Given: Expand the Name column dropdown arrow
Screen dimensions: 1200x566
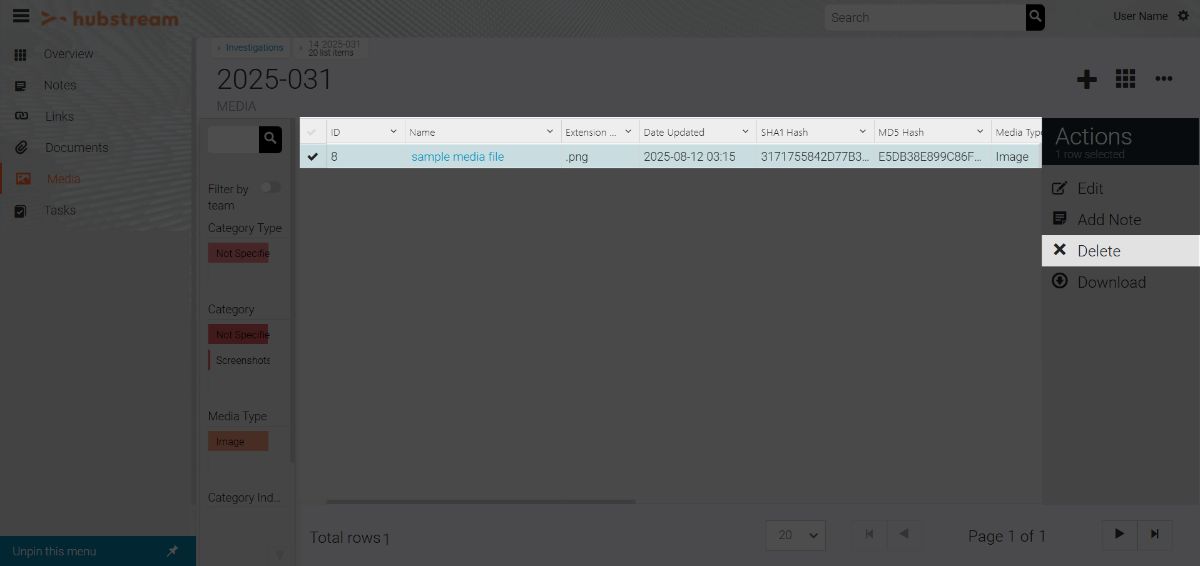Looking at the screenshot, I should (550, 132).
